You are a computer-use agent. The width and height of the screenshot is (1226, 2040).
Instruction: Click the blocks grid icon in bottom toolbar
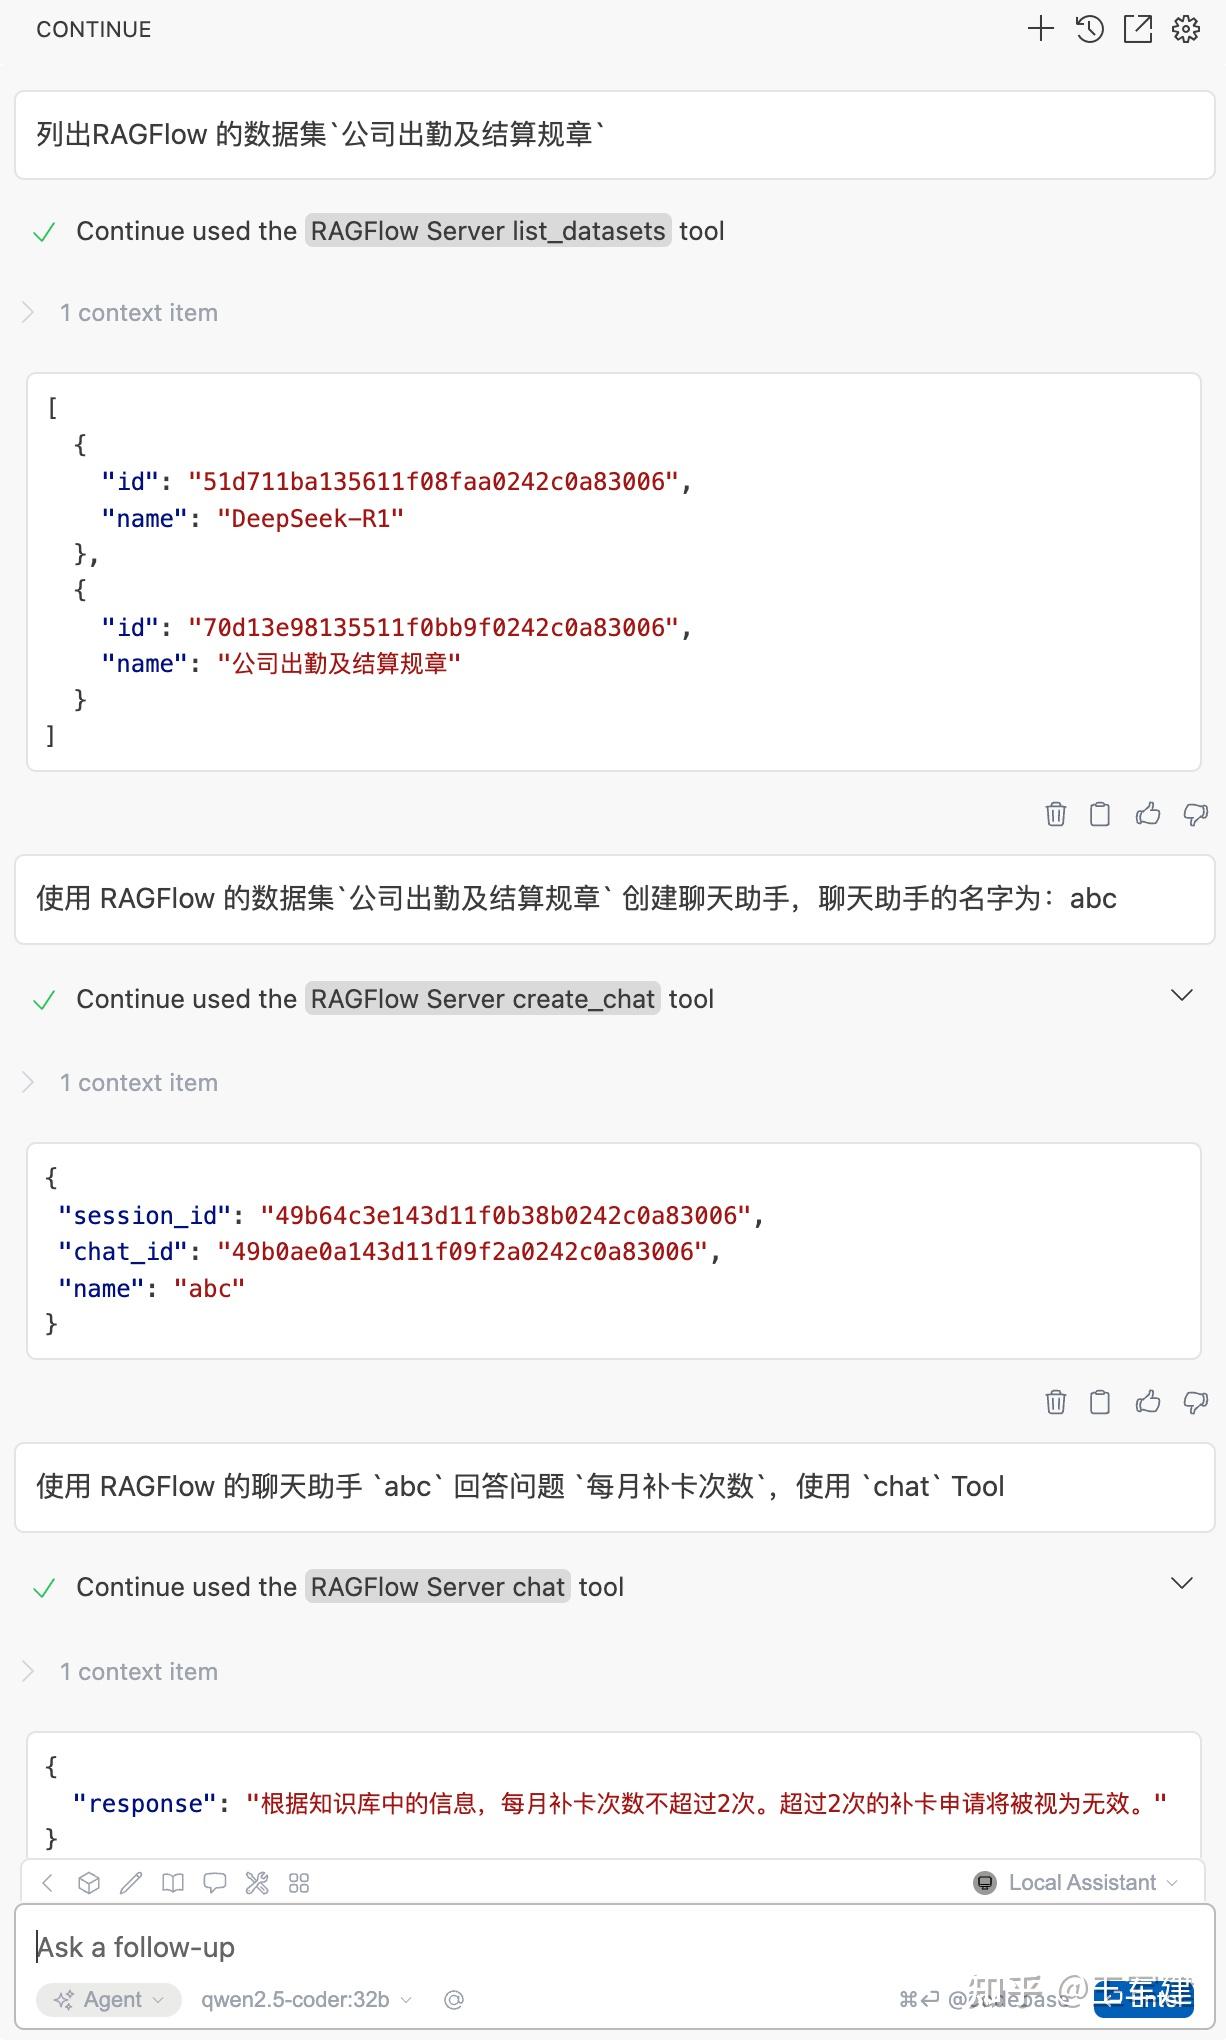298,1883
